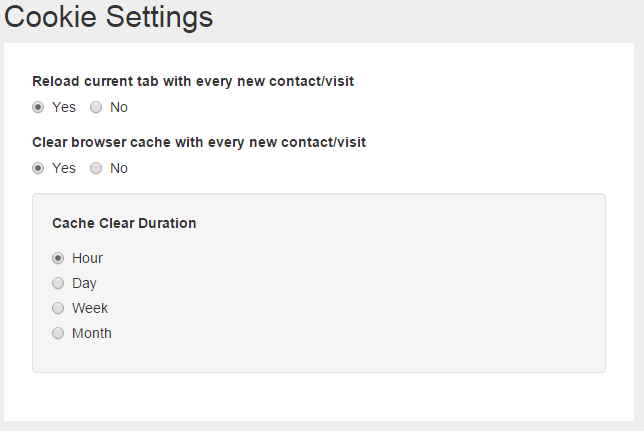Image resolution: width=644 pixels, height=431 pixels.
Task: Click the Cache Clear Duration heading
Action: pos(124,223)
